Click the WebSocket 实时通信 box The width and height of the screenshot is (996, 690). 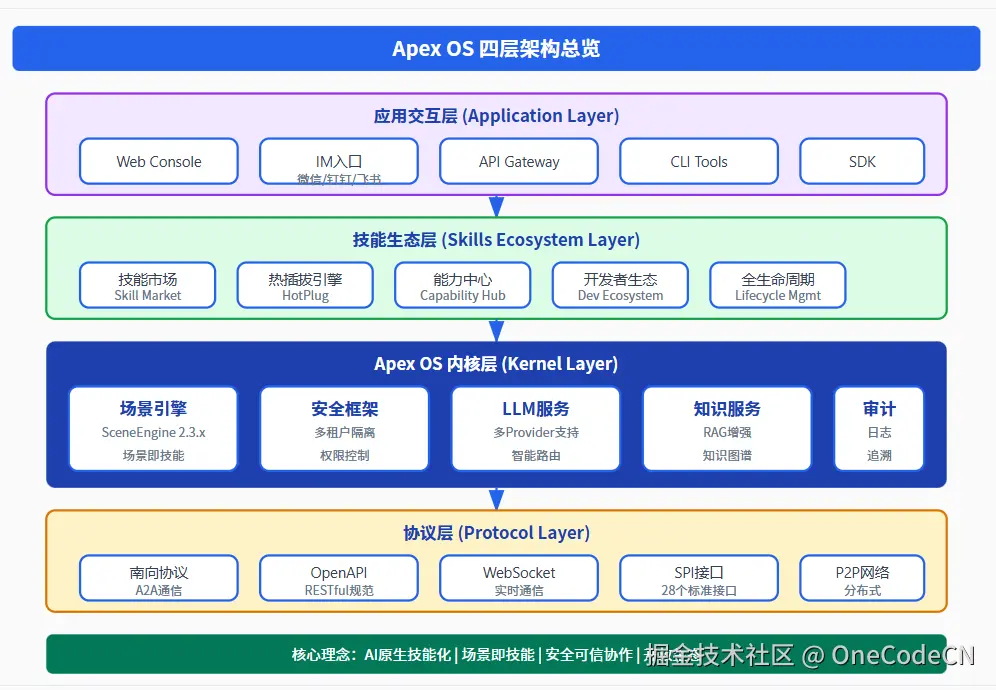(518, 578)
